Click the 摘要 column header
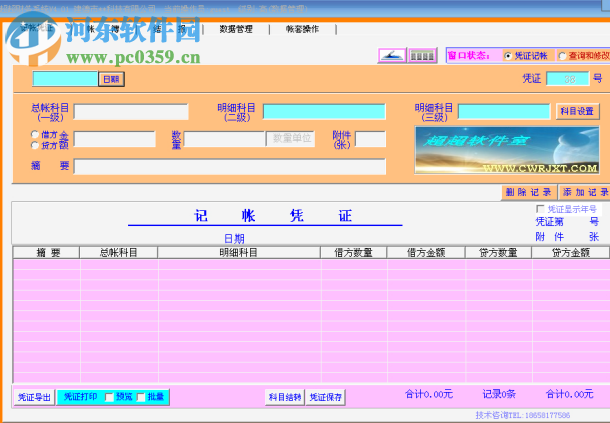The height and width of the screenshot is (423, 610). (46, 253)
